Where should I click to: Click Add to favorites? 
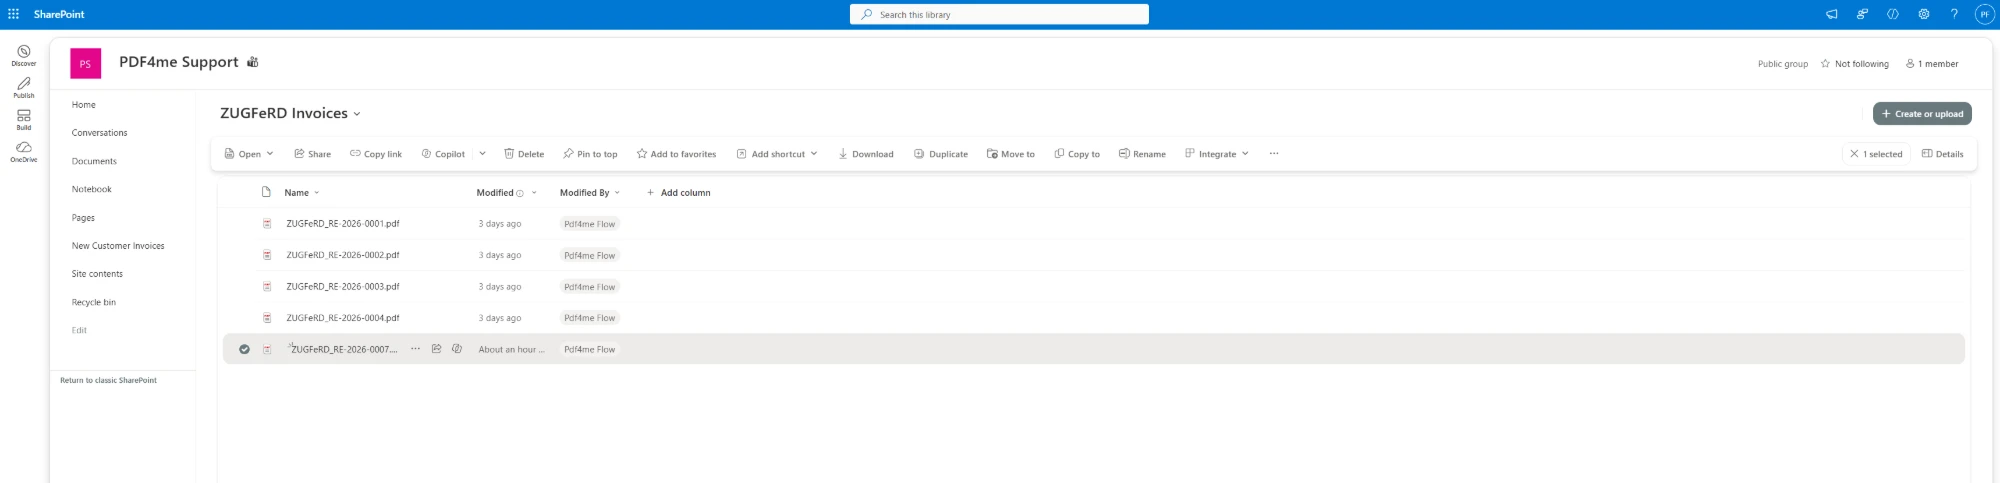(676, 154)
